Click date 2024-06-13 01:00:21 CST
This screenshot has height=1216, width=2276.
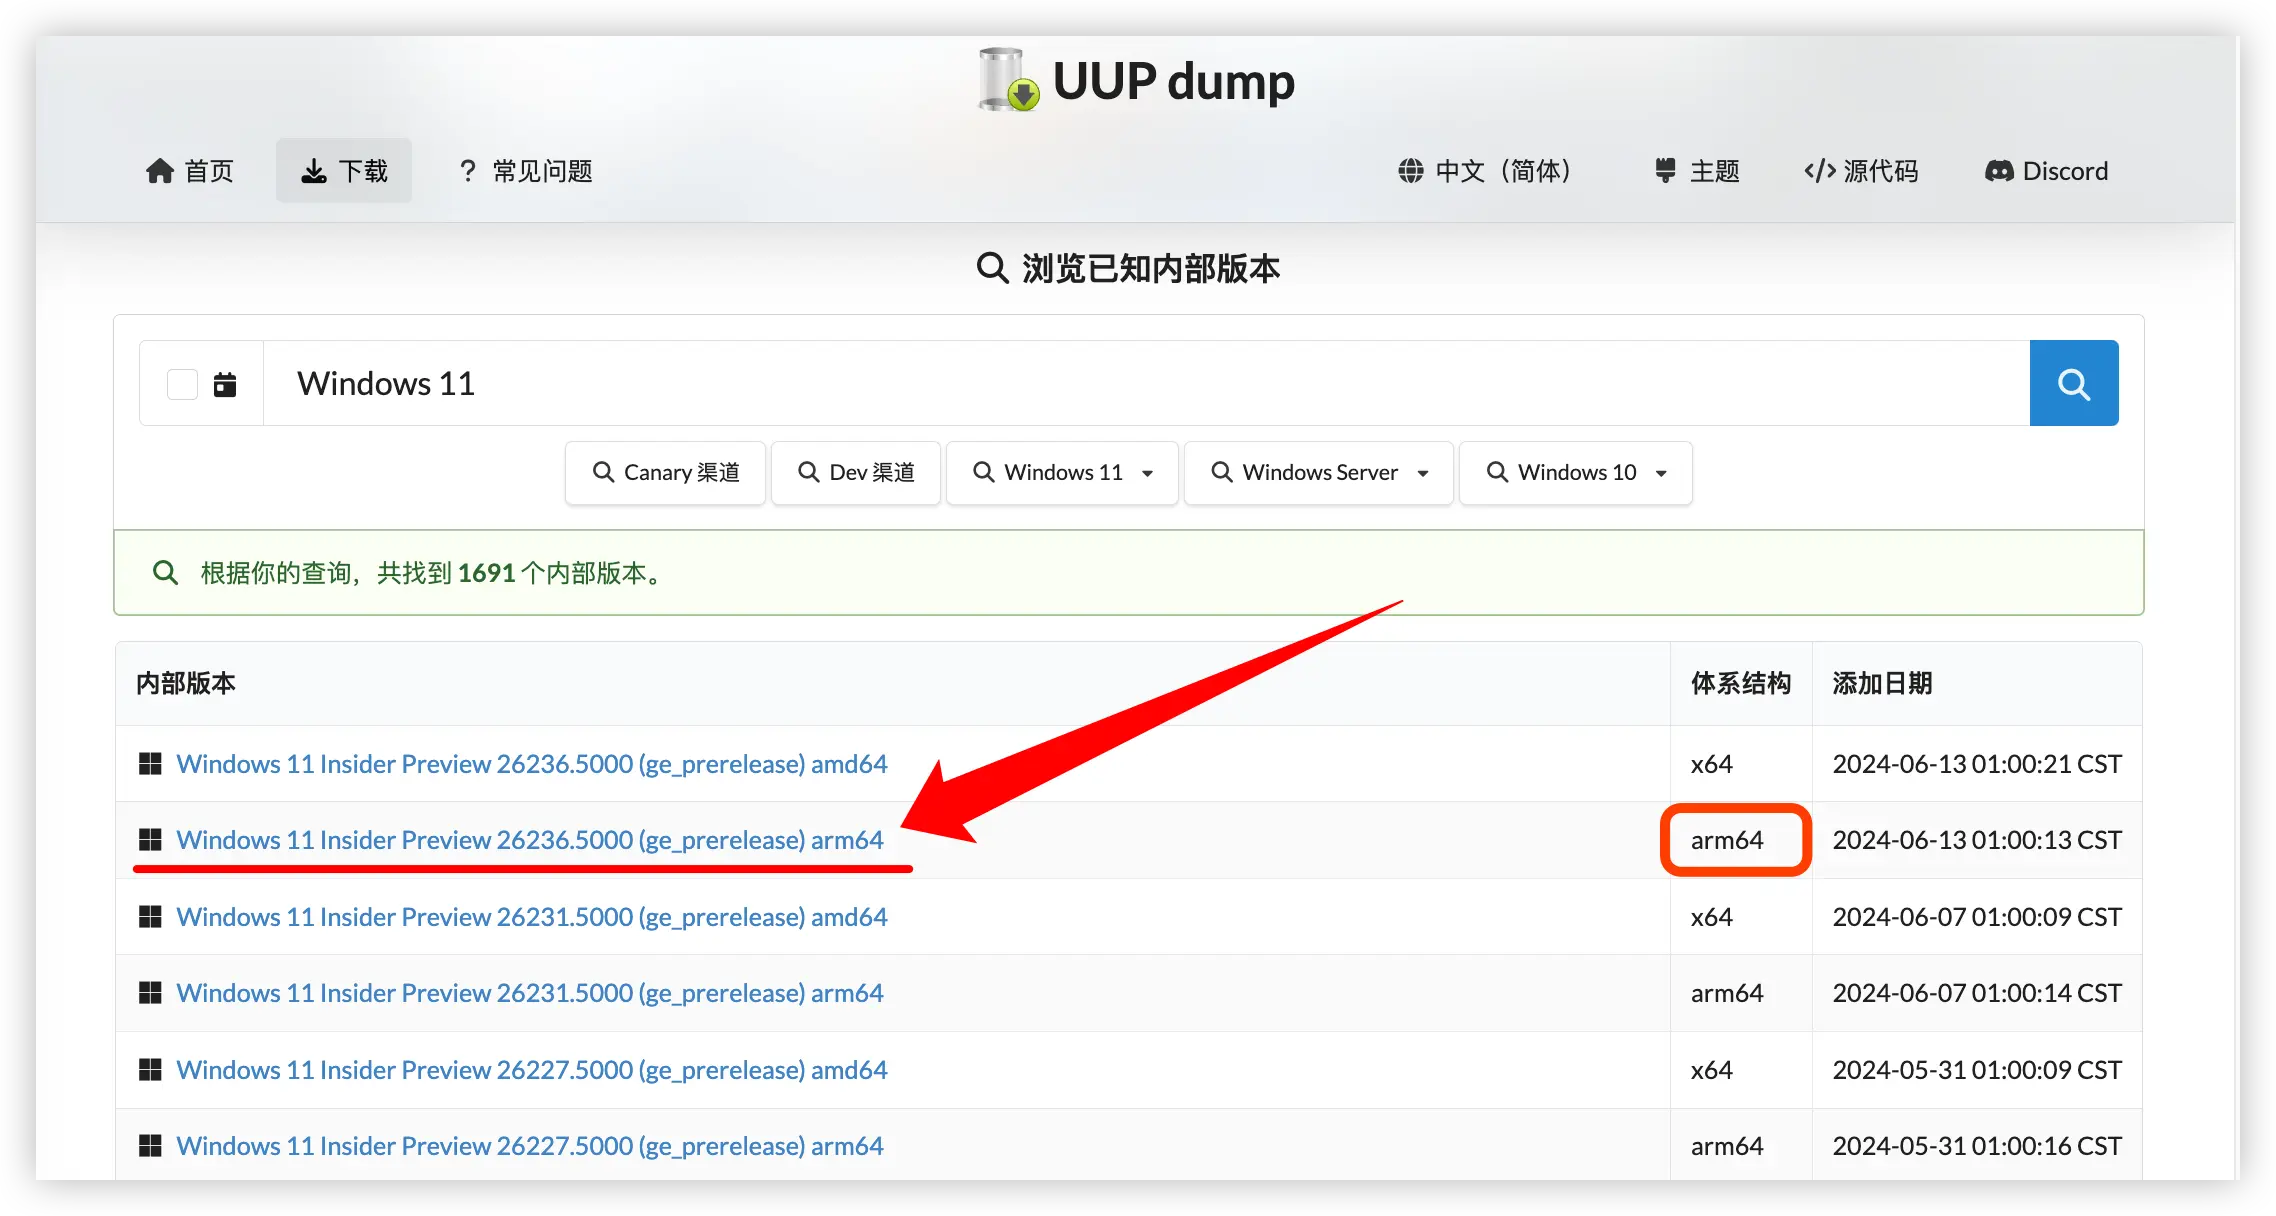click(x=1977, y=764)
